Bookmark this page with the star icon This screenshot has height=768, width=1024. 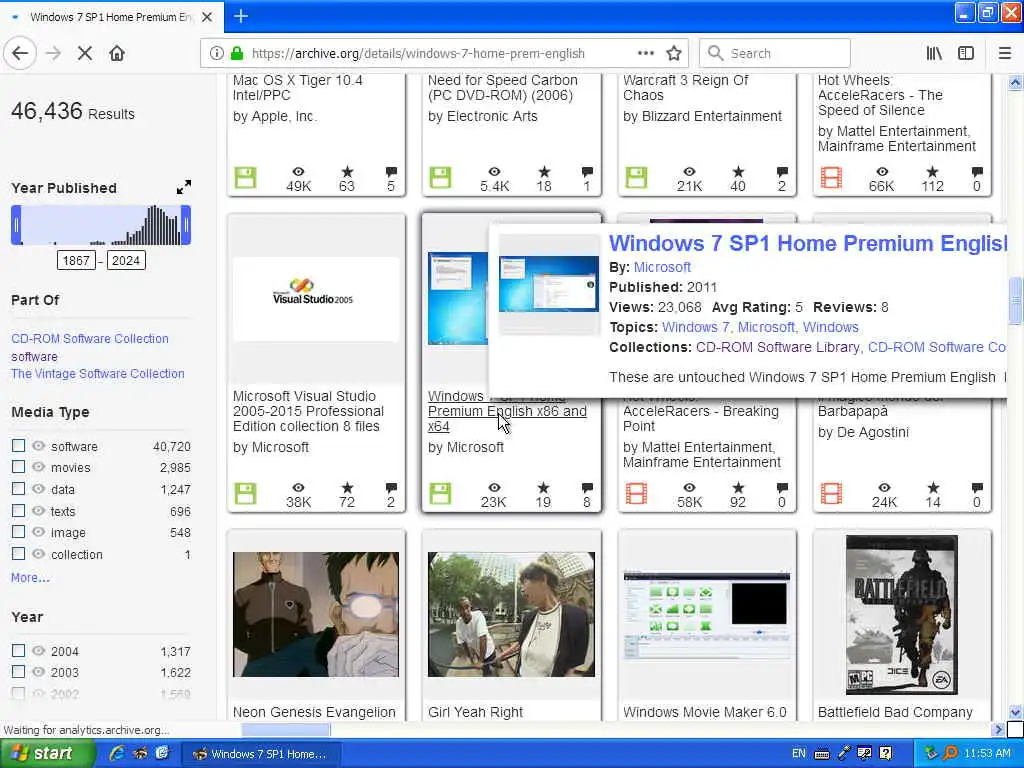click(x=674, y=54)
